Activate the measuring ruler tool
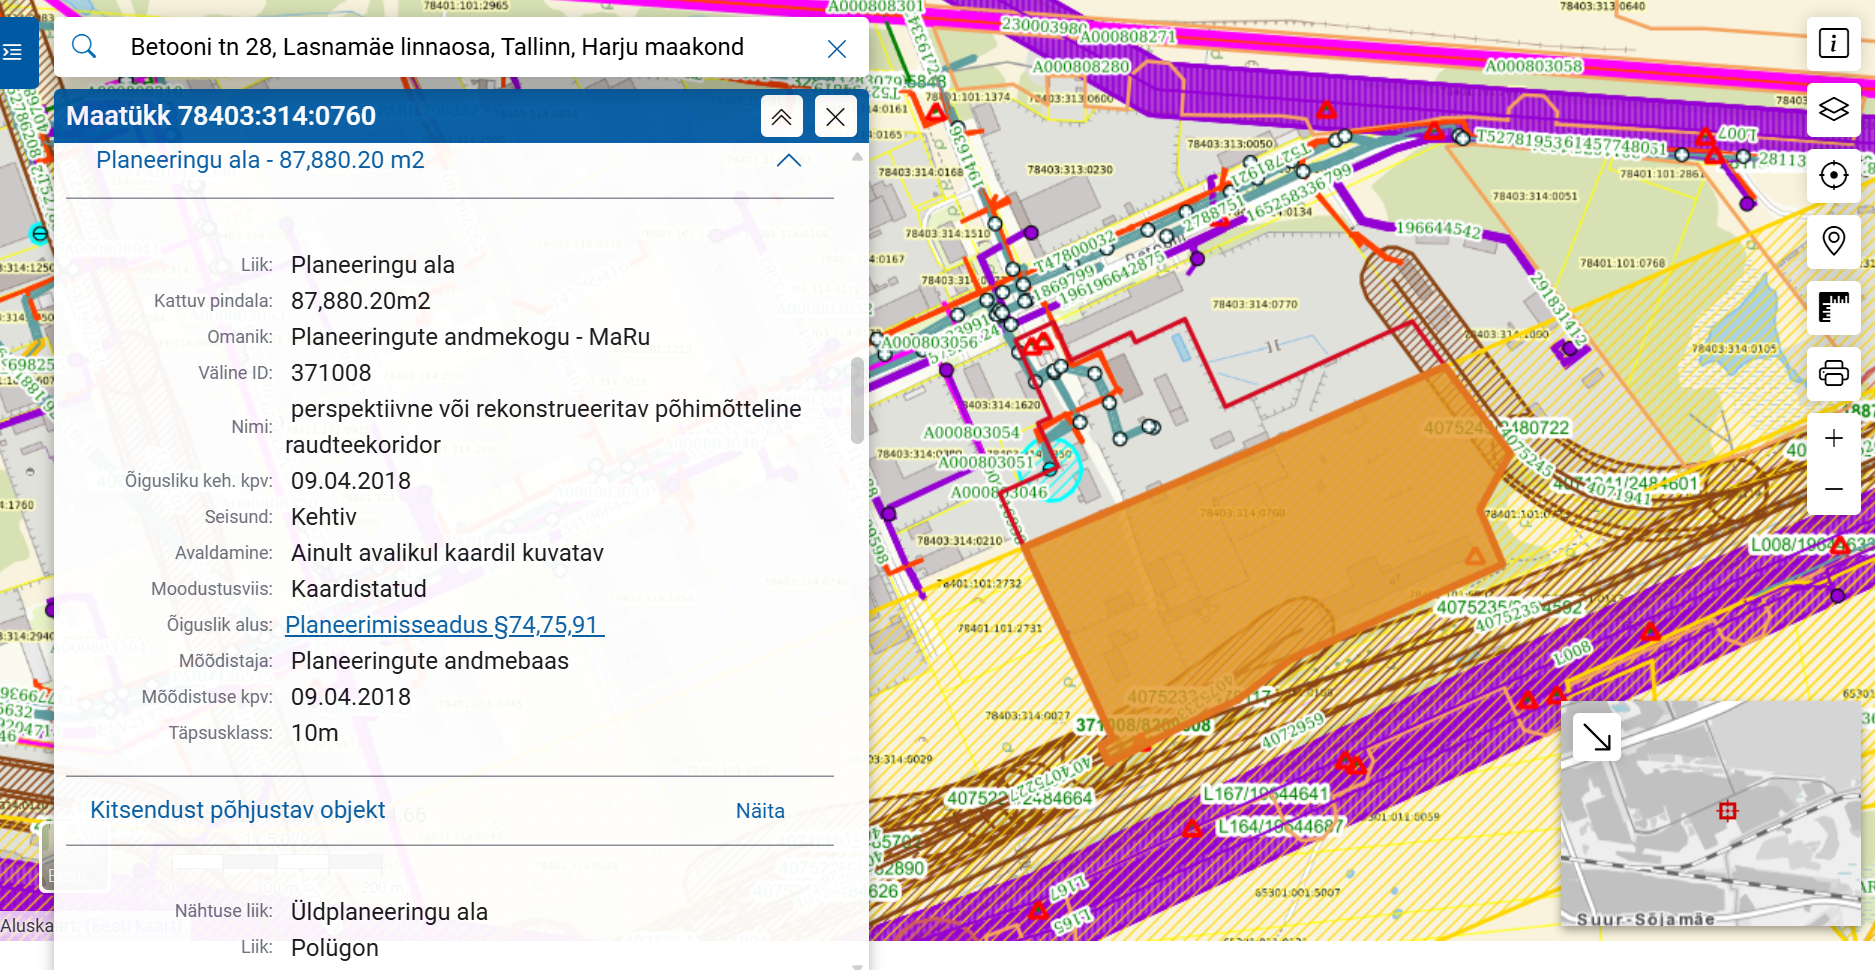Image resolution: width=1875 pixels, height=970 pixels. pos(1833,308)
